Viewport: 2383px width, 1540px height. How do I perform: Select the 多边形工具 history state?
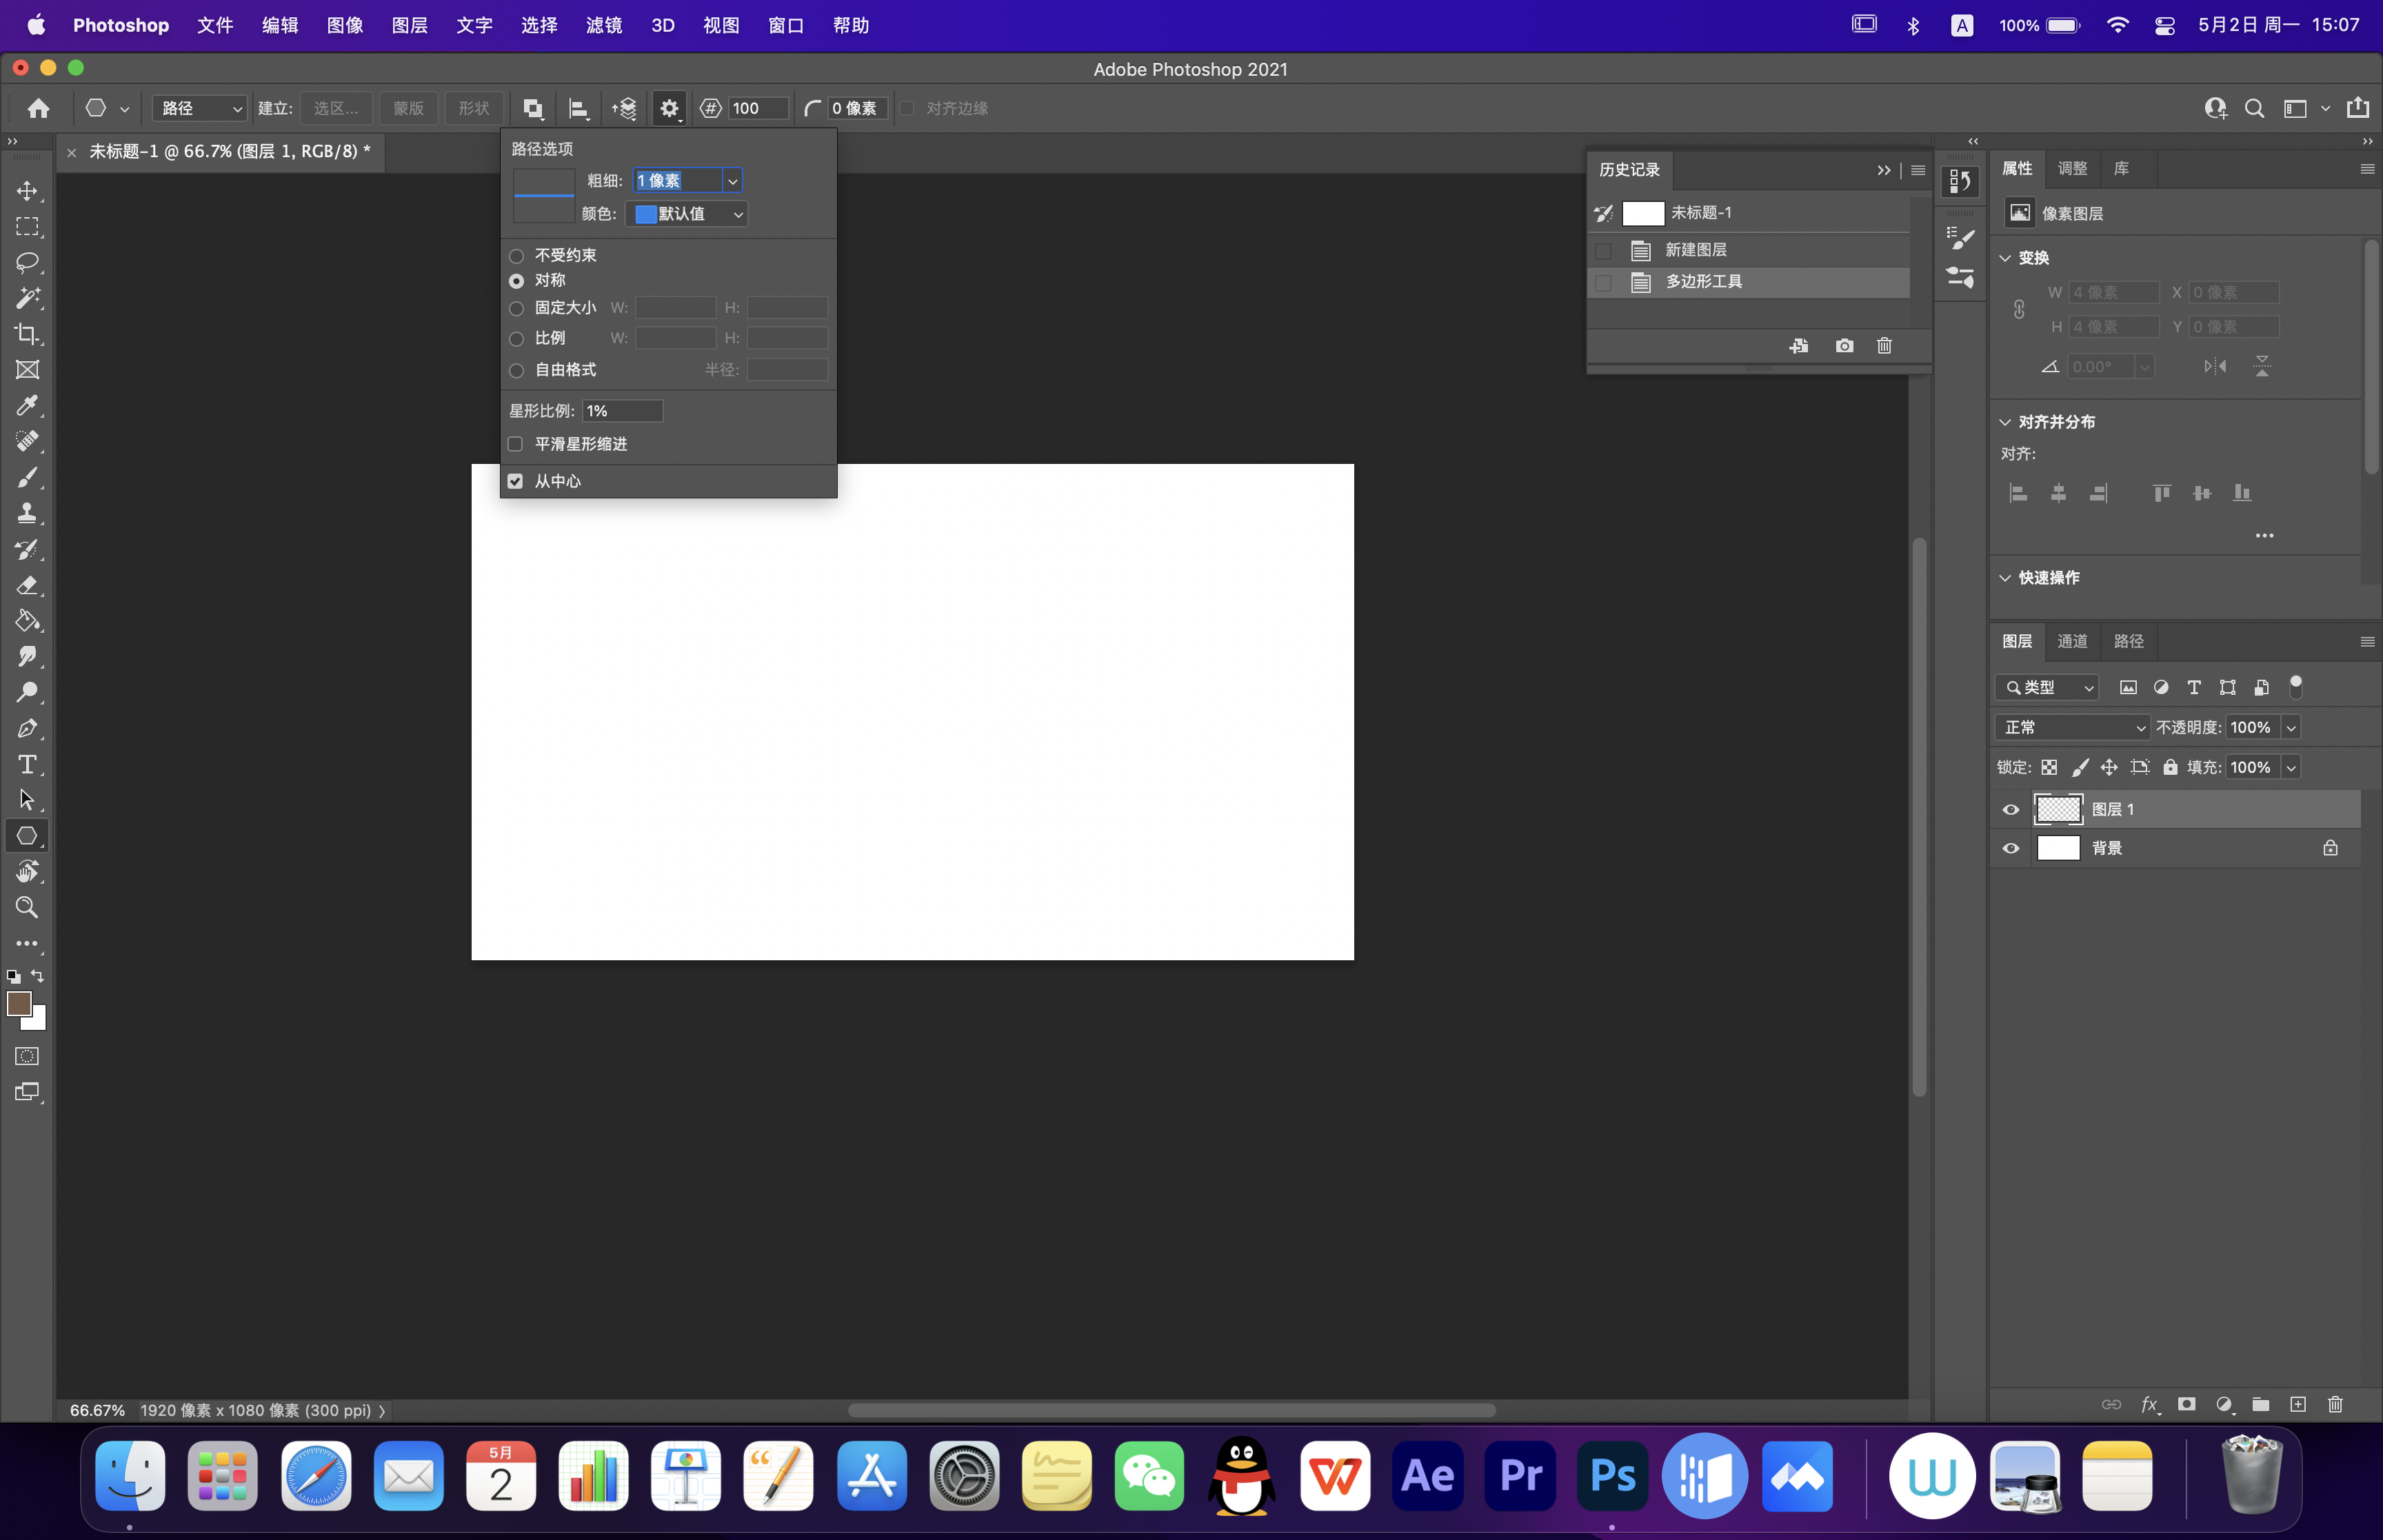click(x=1749, y=282)
